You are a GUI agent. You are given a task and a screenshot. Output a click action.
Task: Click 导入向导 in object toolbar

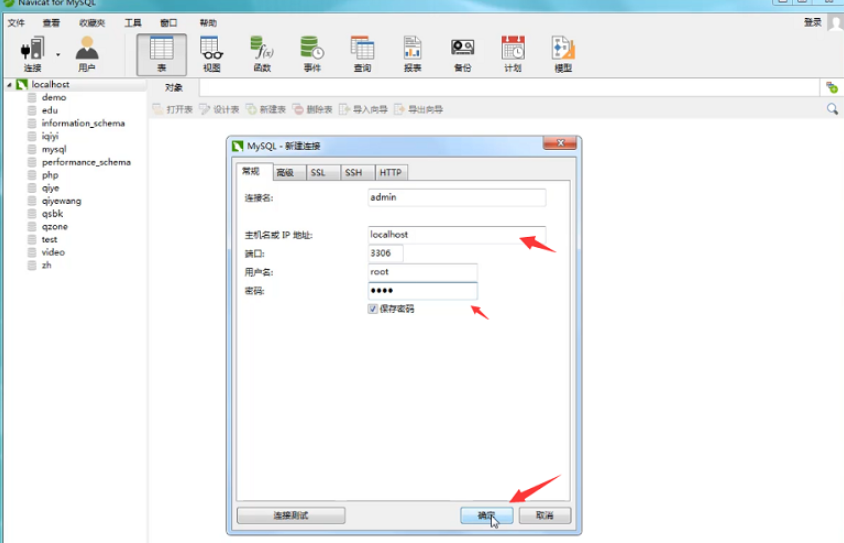[363, 109]
